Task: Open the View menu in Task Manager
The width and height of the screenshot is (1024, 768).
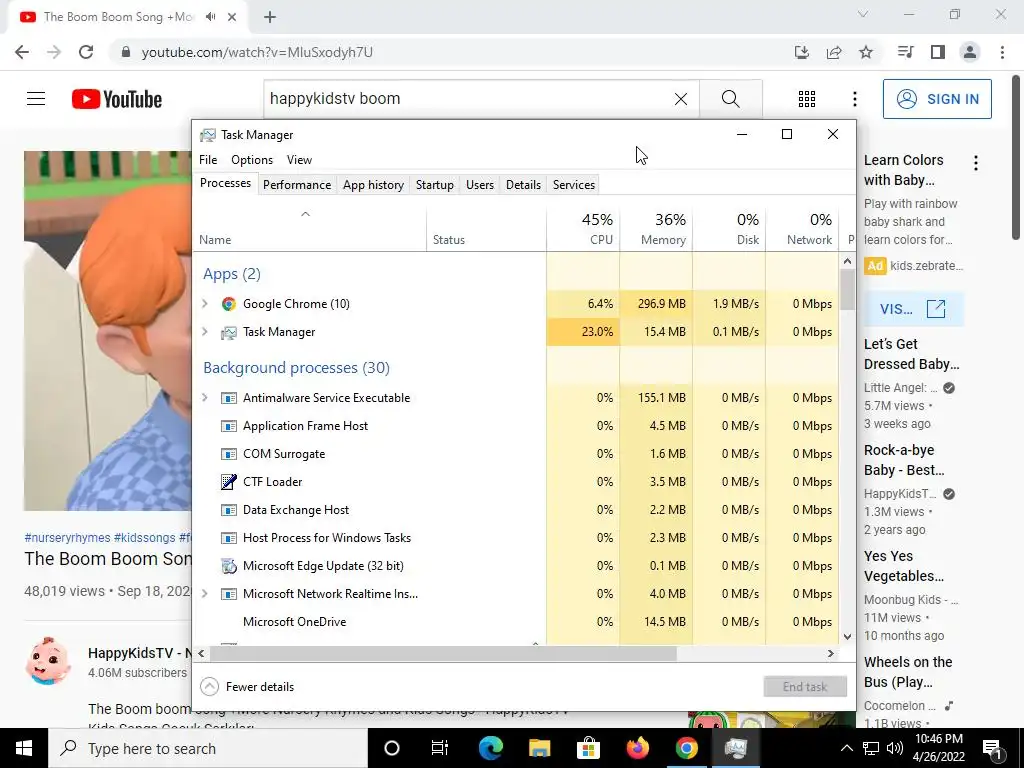Action: click(x=299, y=160)
